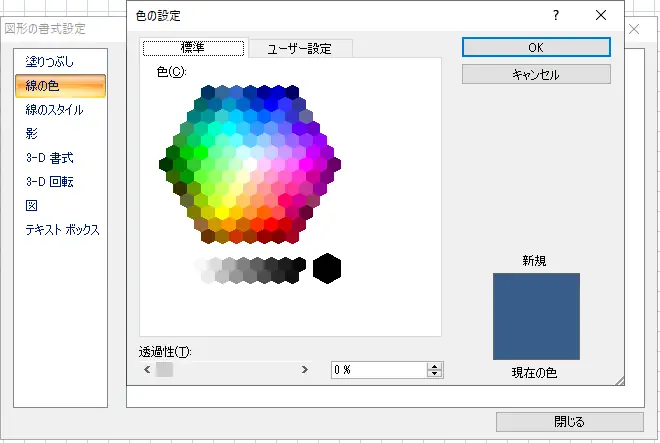660x443 pixels.
Task: Select the large black hexagon swatch
Action: (327, 268)
